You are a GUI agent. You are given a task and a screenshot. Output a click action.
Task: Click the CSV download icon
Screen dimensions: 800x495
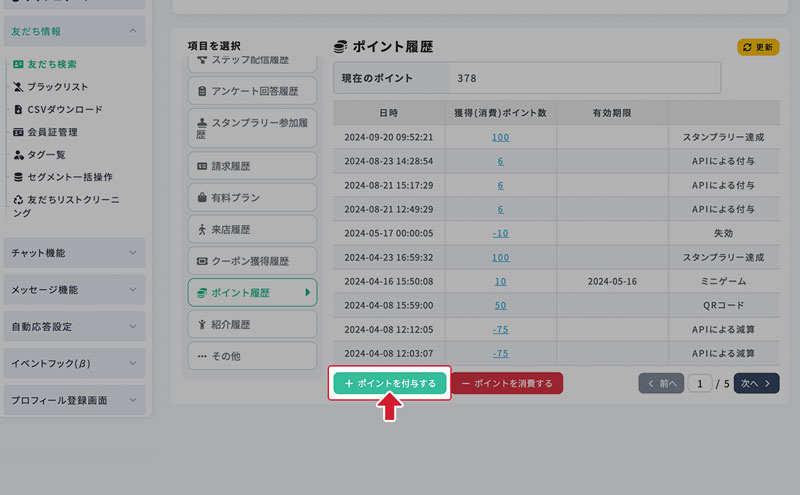tap(18, 109)
